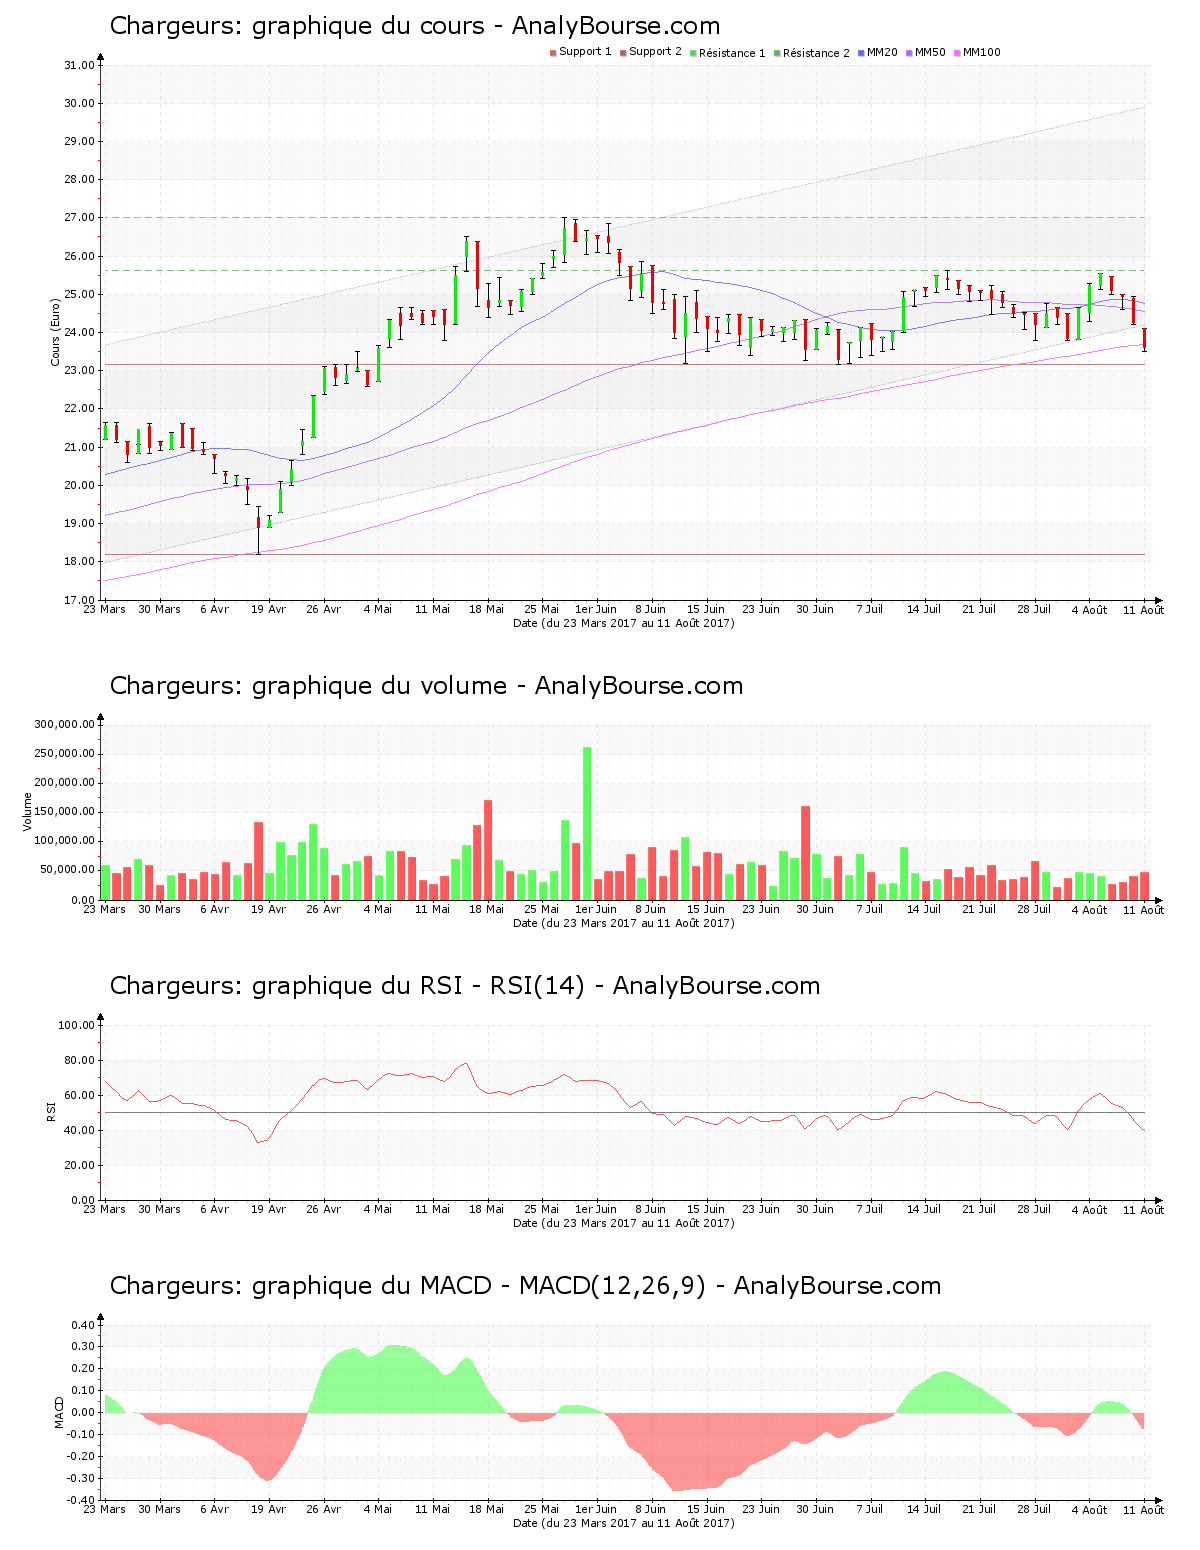Click '23 Mars' on the MACD chart axis
1200x1550 pixels.
[x=104, y=1509]
